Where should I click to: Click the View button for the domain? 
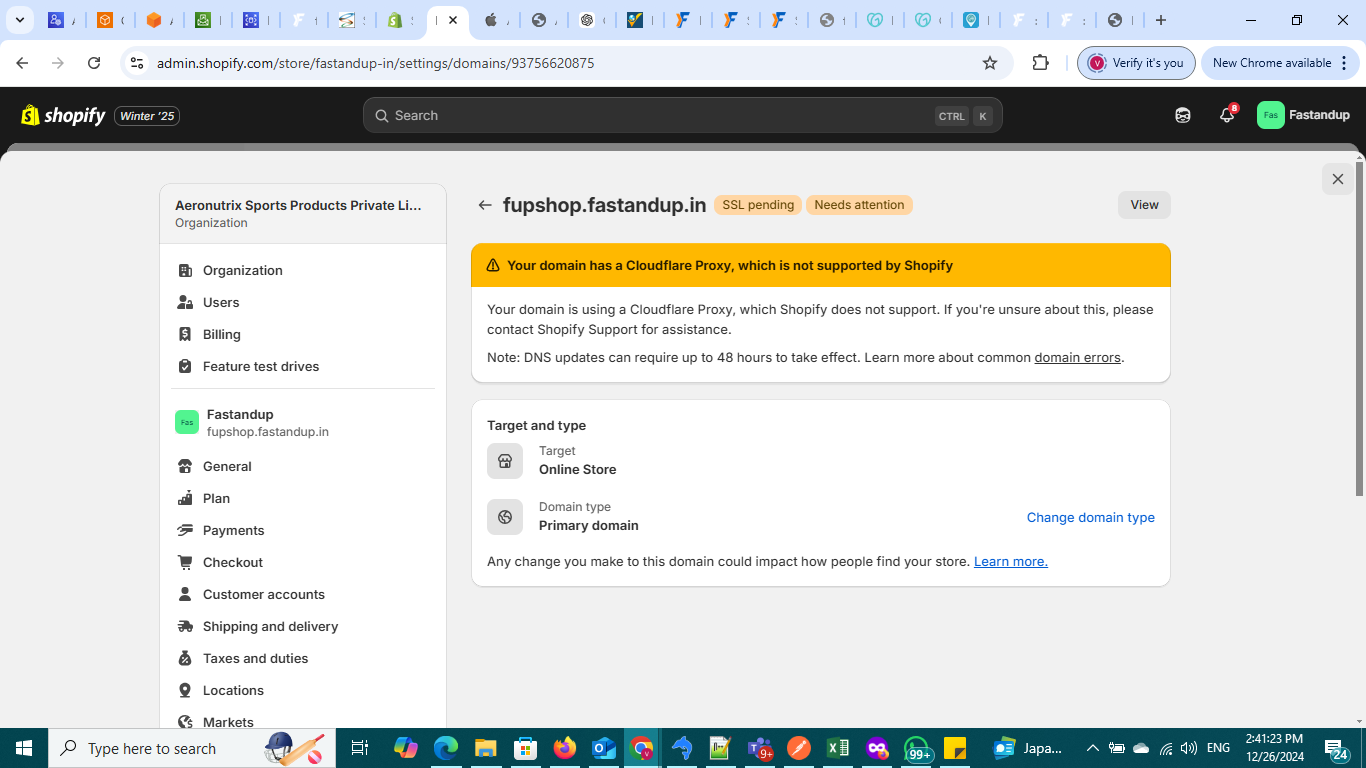point(1144,205)
